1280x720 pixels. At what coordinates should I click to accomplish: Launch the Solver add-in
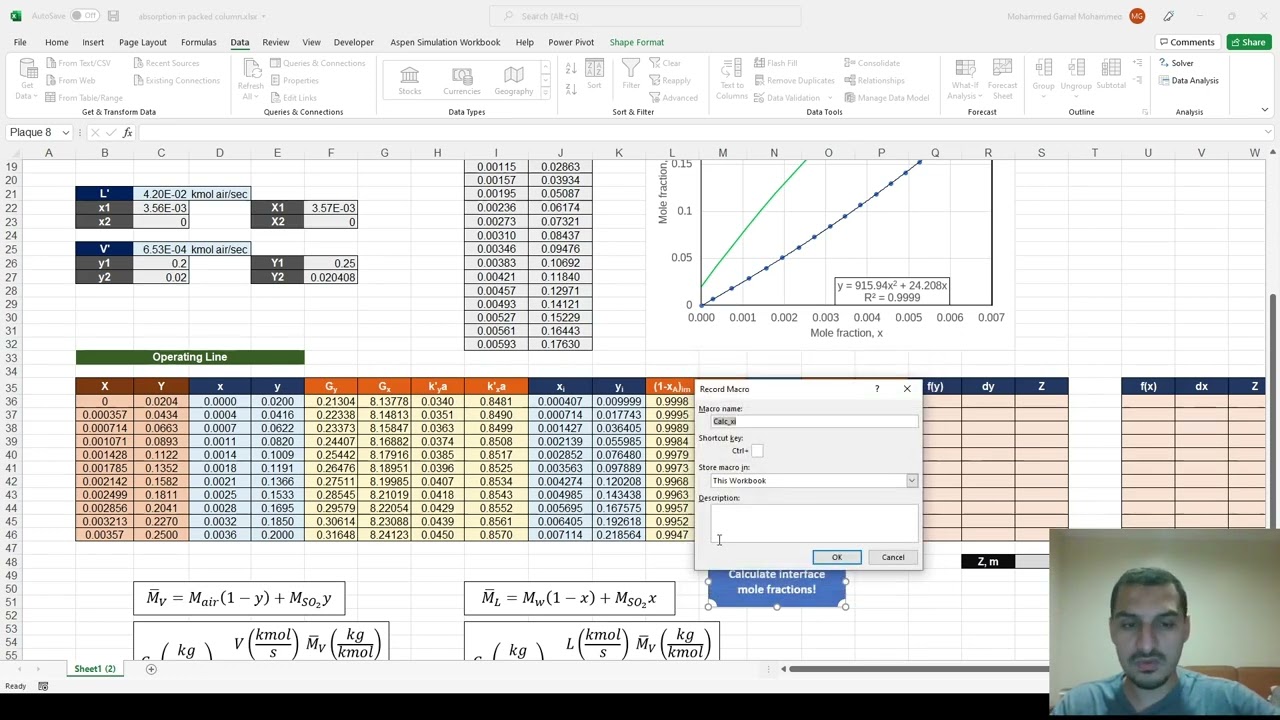tap(1176, 63)
